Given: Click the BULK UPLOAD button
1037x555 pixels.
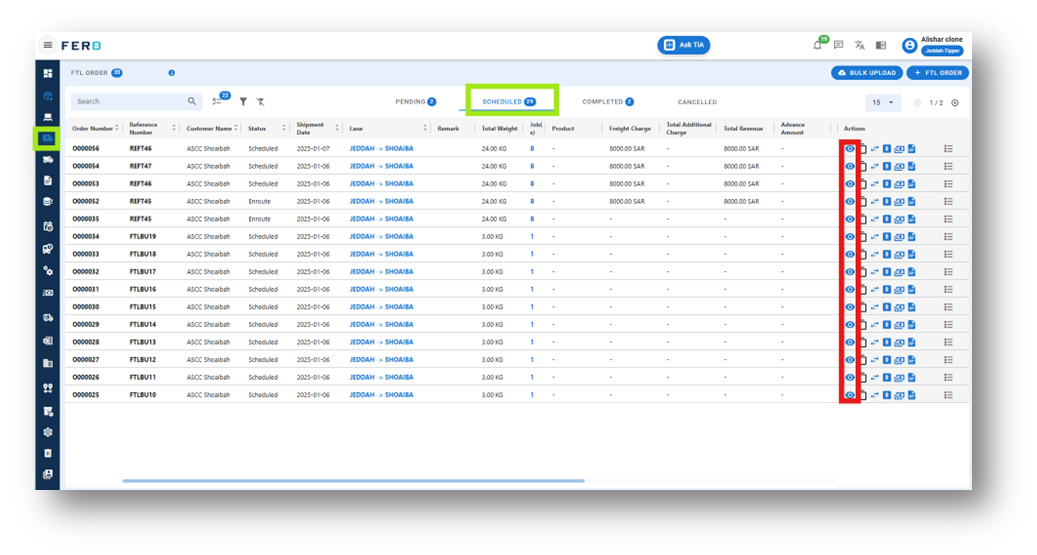Looking at the screenshot, I should pos(866,73).
